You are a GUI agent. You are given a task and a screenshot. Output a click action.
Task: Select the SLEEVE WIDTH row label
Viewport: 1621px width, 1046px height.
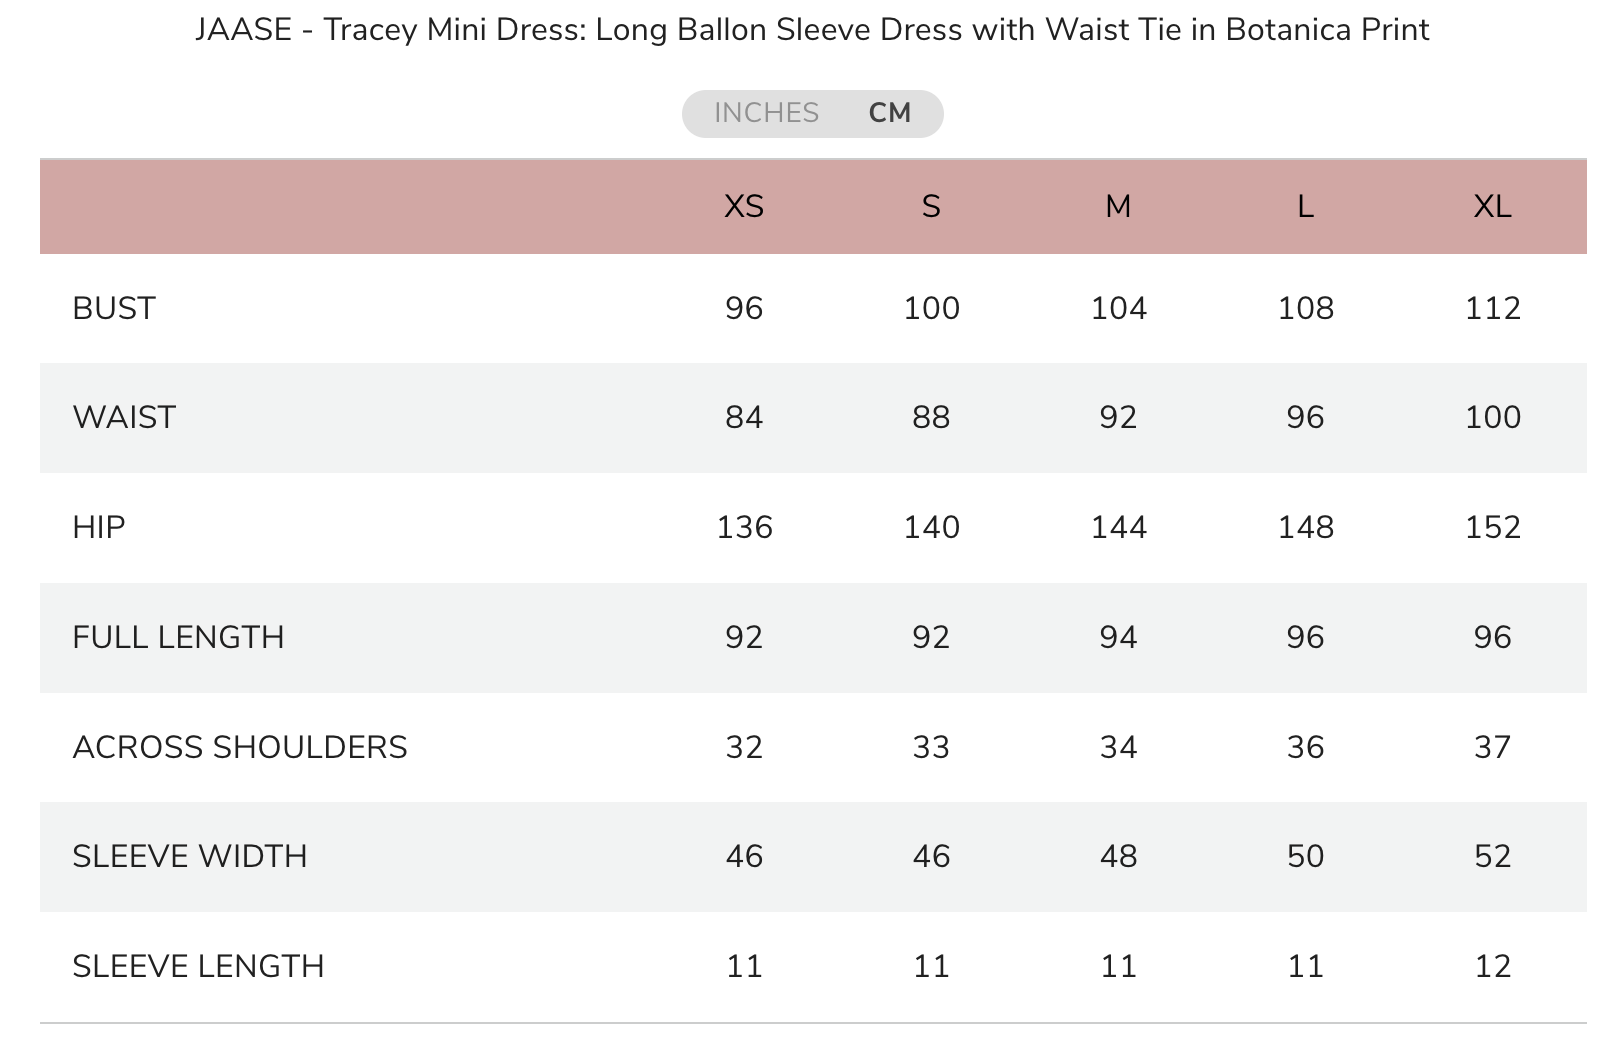coord(189,856)
